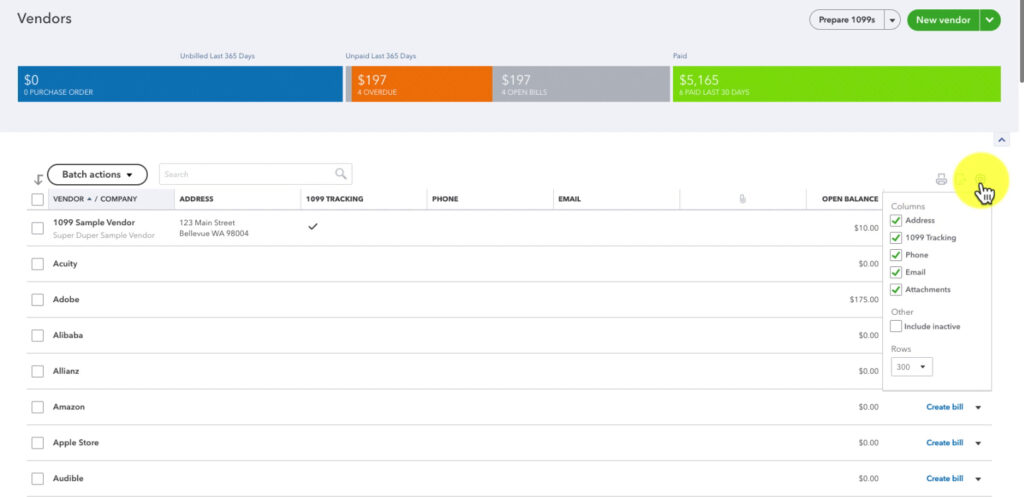Click 1099 tracking checkmark for Sample Vendor

313,227
